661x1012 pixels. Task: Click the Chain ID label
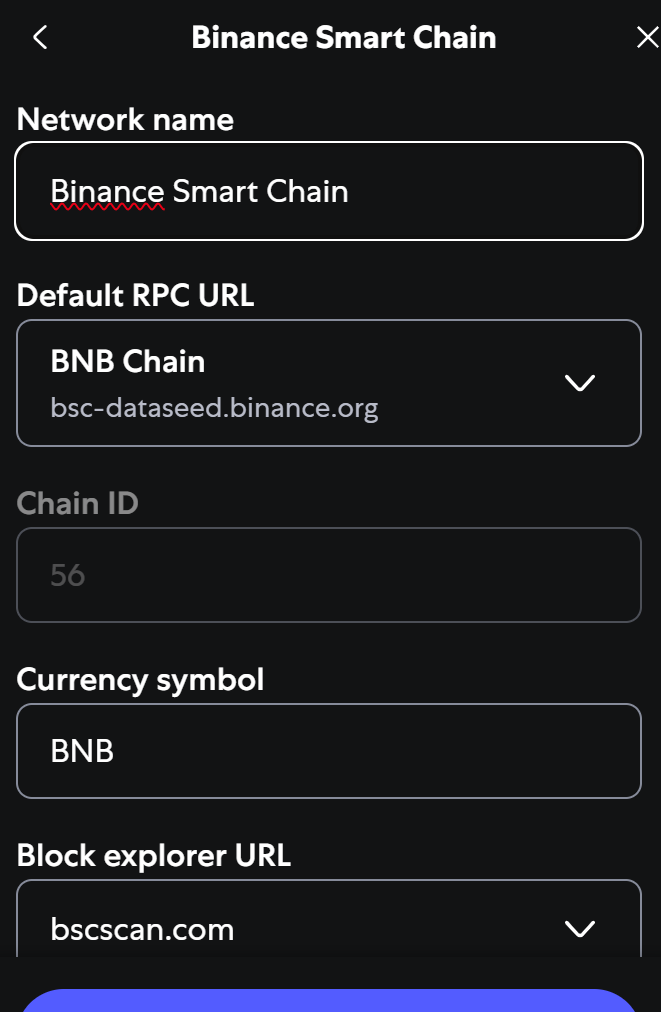[77, 503]
